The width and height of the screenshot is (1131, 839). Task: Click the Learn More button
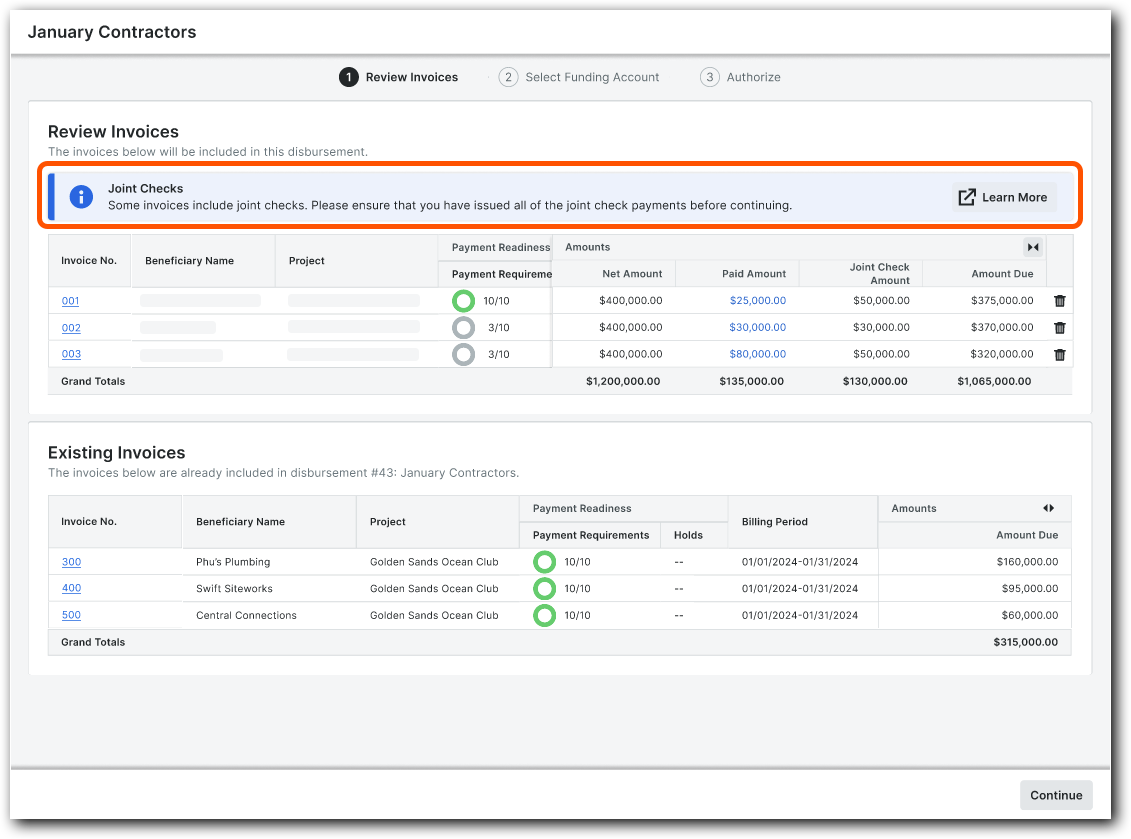point(1003,197)
